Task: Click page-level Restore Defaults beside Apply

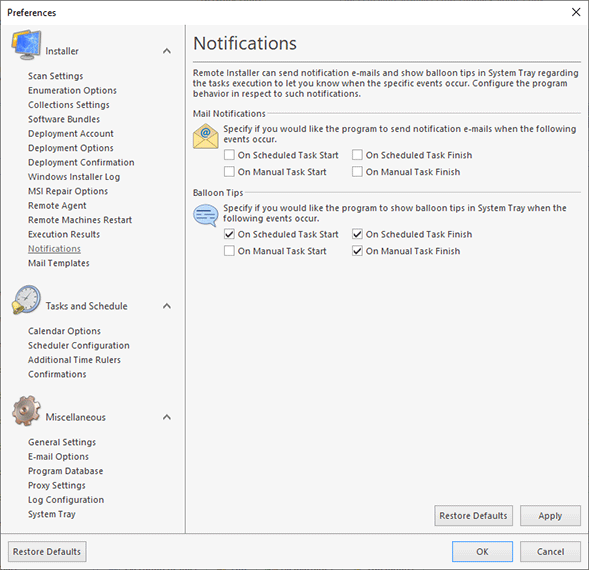Action: pyautogui.click(x=473, y=516)
